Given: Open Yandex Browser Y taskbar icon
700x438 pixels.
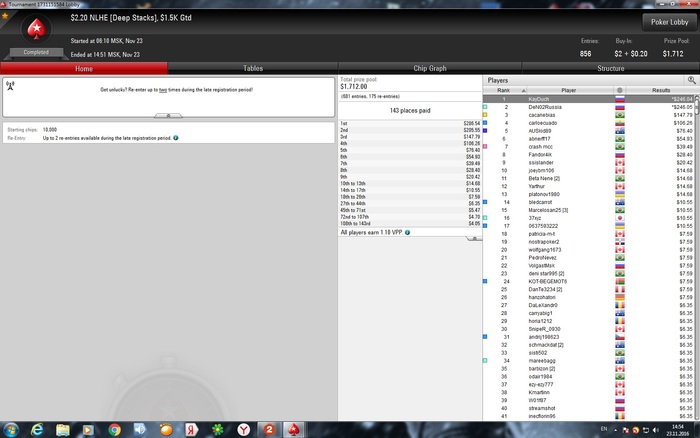Looking at the screenshot, I should coord(243,430).
